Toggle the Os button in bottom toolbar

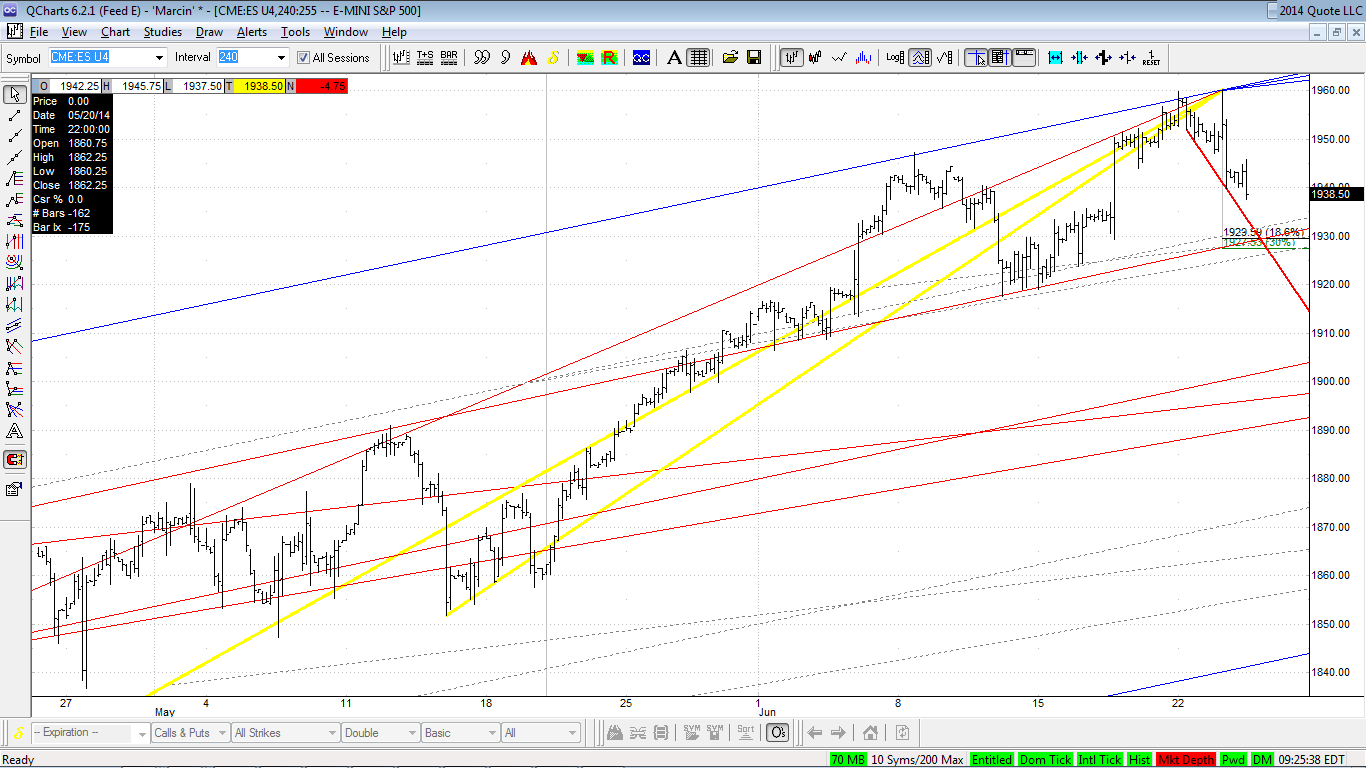point(779,733)
